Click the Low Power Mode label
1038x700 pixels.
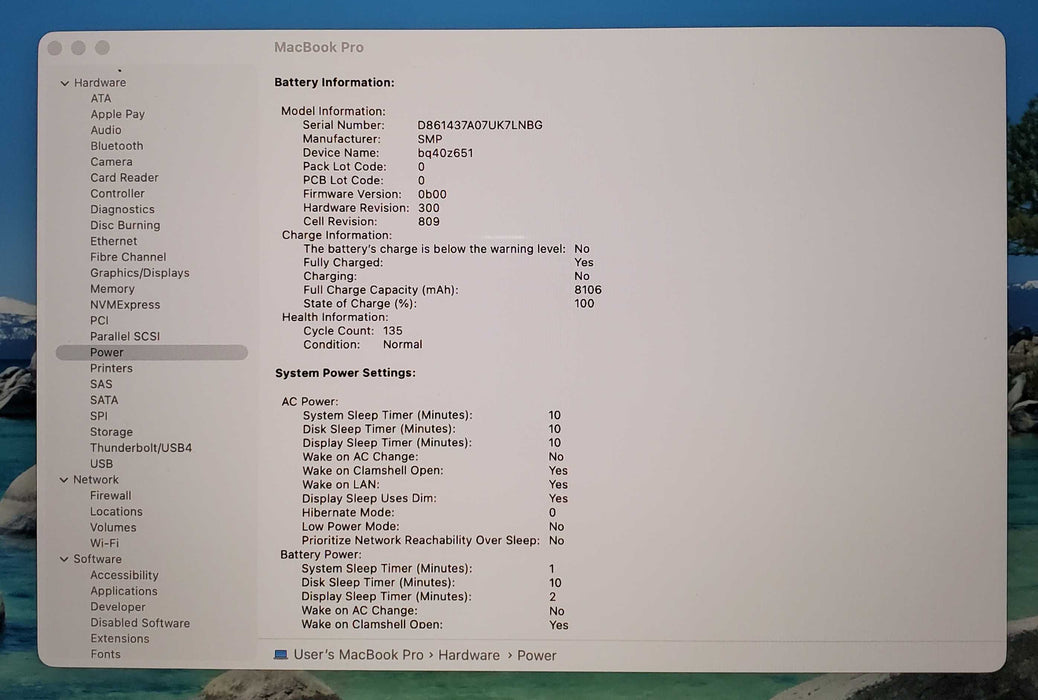point(351,526)
